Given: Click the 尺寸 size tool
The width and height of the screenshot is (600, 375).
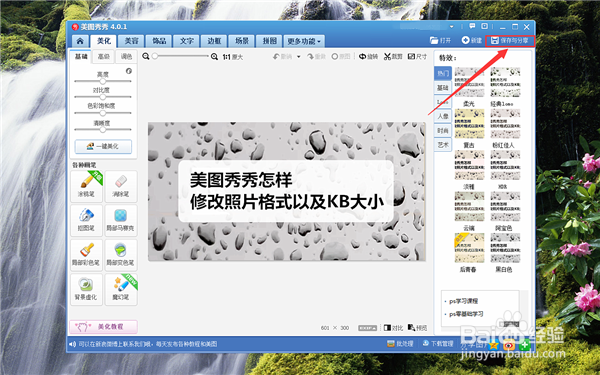Looking at the screenshot, I should point(417,57).
